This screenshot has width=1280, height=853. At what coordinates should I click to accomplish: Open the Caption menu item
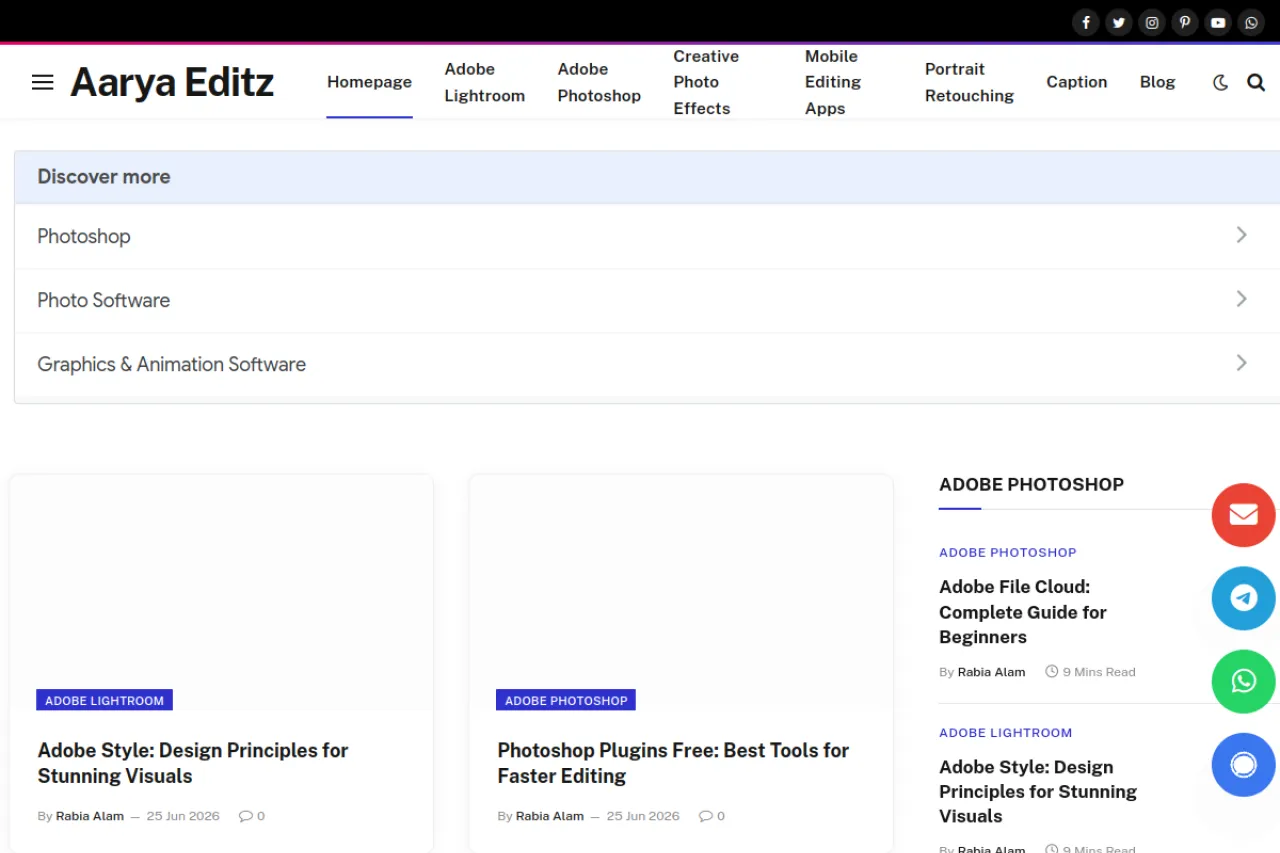1077,82
